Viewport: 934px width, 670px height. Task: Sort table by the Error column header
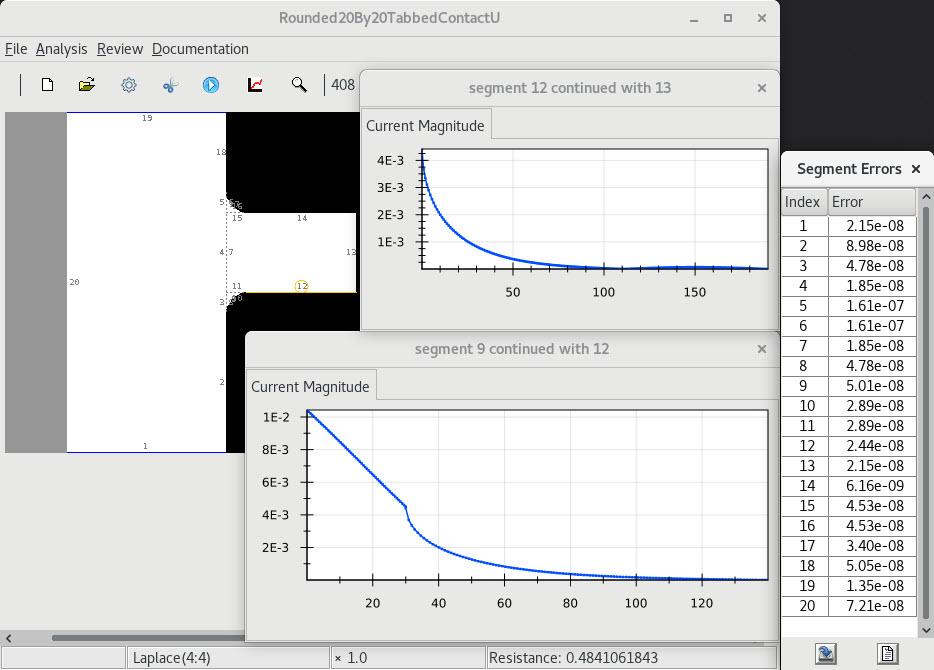pos(871,202)
